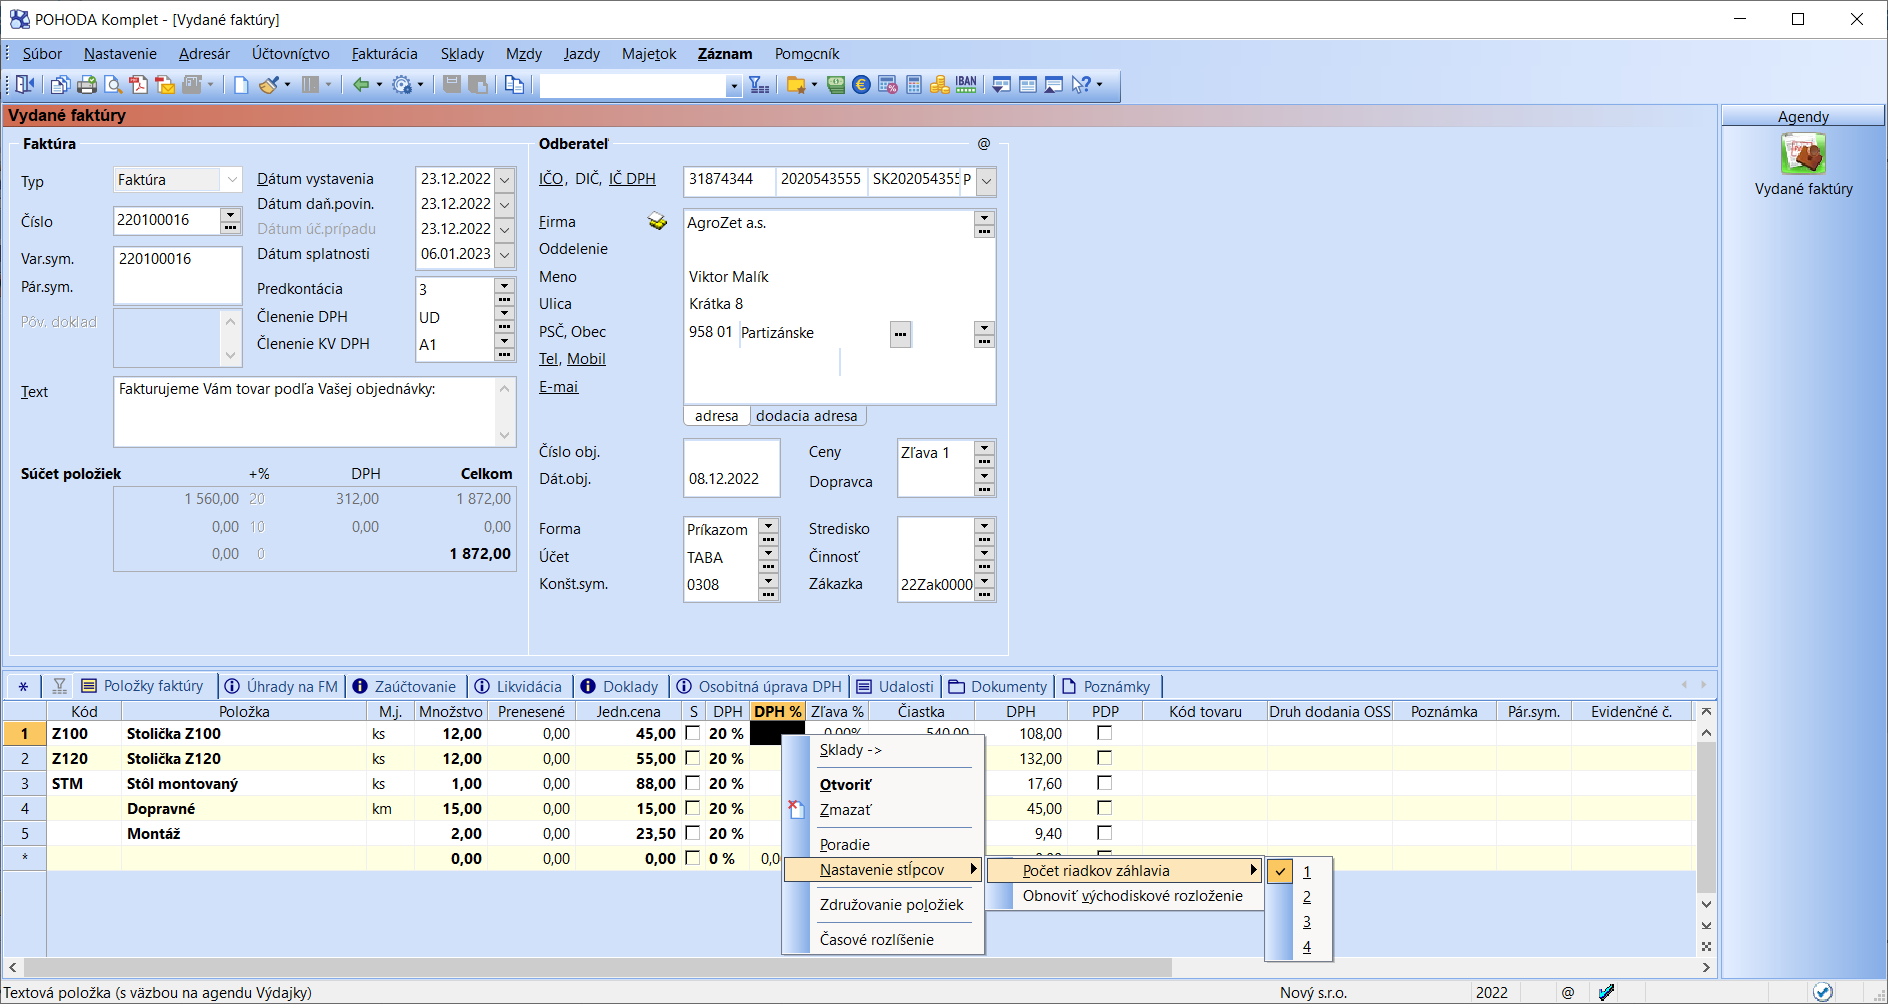The height and width of the screenshot is (1004, 1888).
Task: Open print preview with the magnifier icon
Action: coord(113,85)
